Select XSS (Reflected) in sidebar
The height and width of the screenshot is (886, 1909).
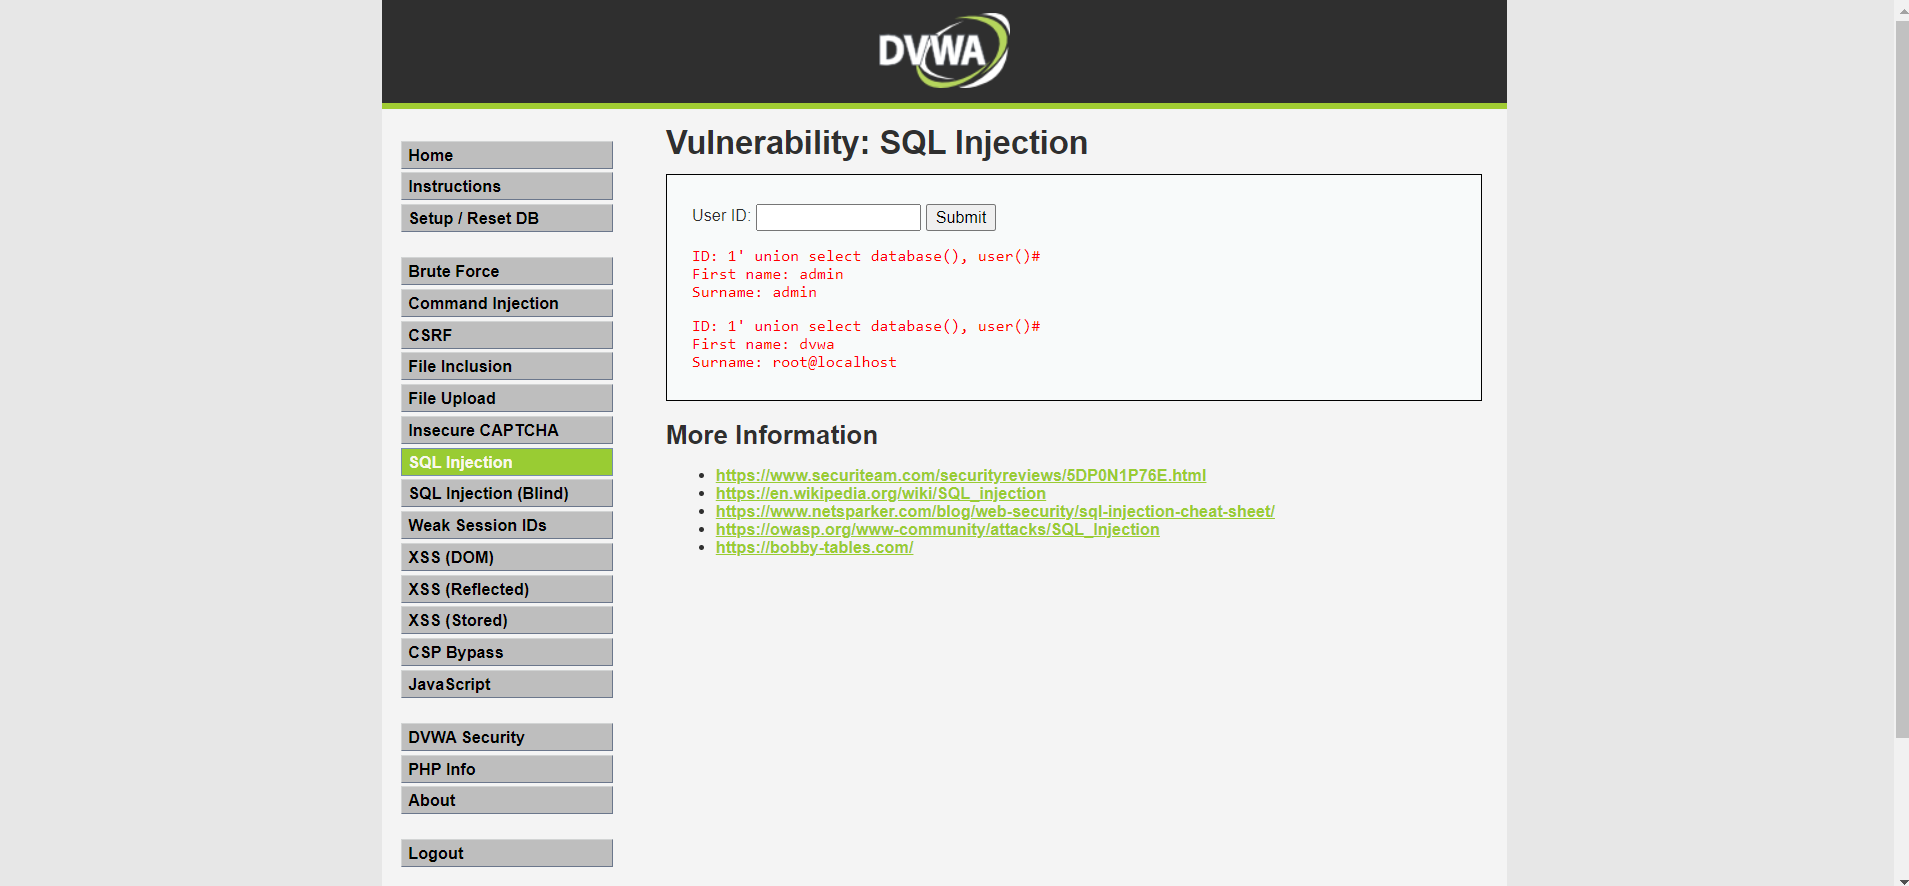click(x=507, y=589)
